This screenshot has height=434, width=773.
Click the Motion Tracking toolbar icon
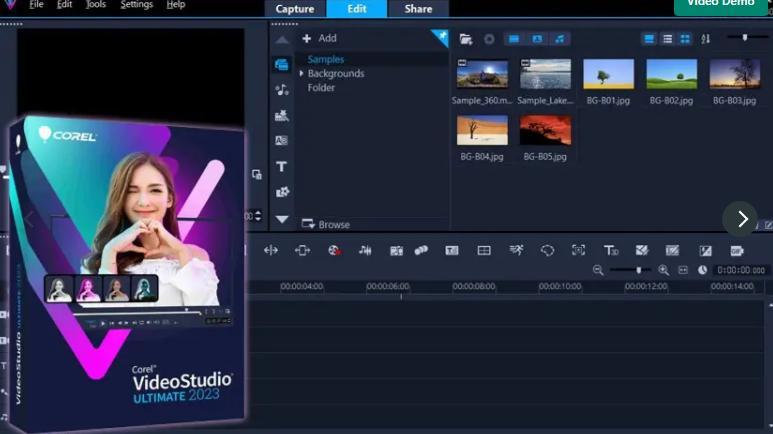click(x=516, y=251)
